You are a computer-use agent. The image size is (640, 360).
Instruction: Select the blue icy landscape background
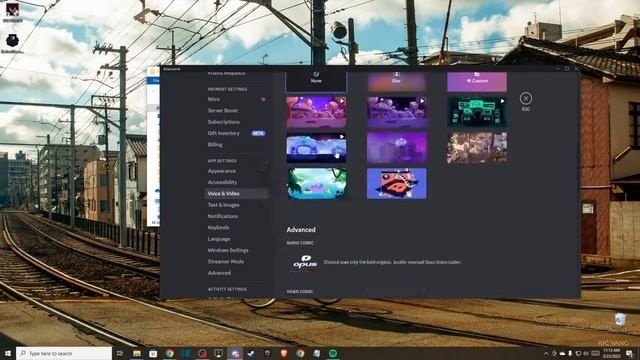316,147
